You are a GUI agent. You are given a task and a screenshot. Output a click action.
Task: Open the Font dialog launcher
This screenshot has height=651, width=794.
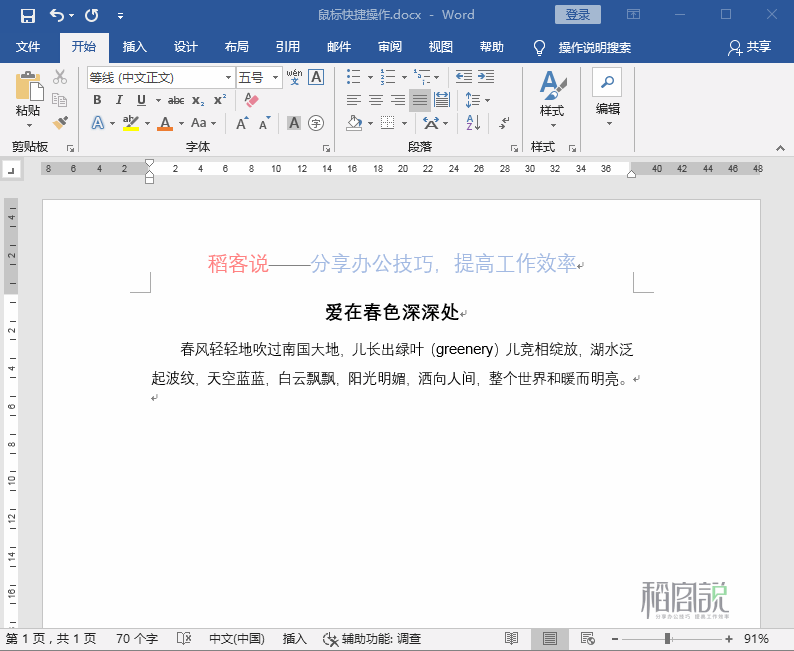point(326,148)
